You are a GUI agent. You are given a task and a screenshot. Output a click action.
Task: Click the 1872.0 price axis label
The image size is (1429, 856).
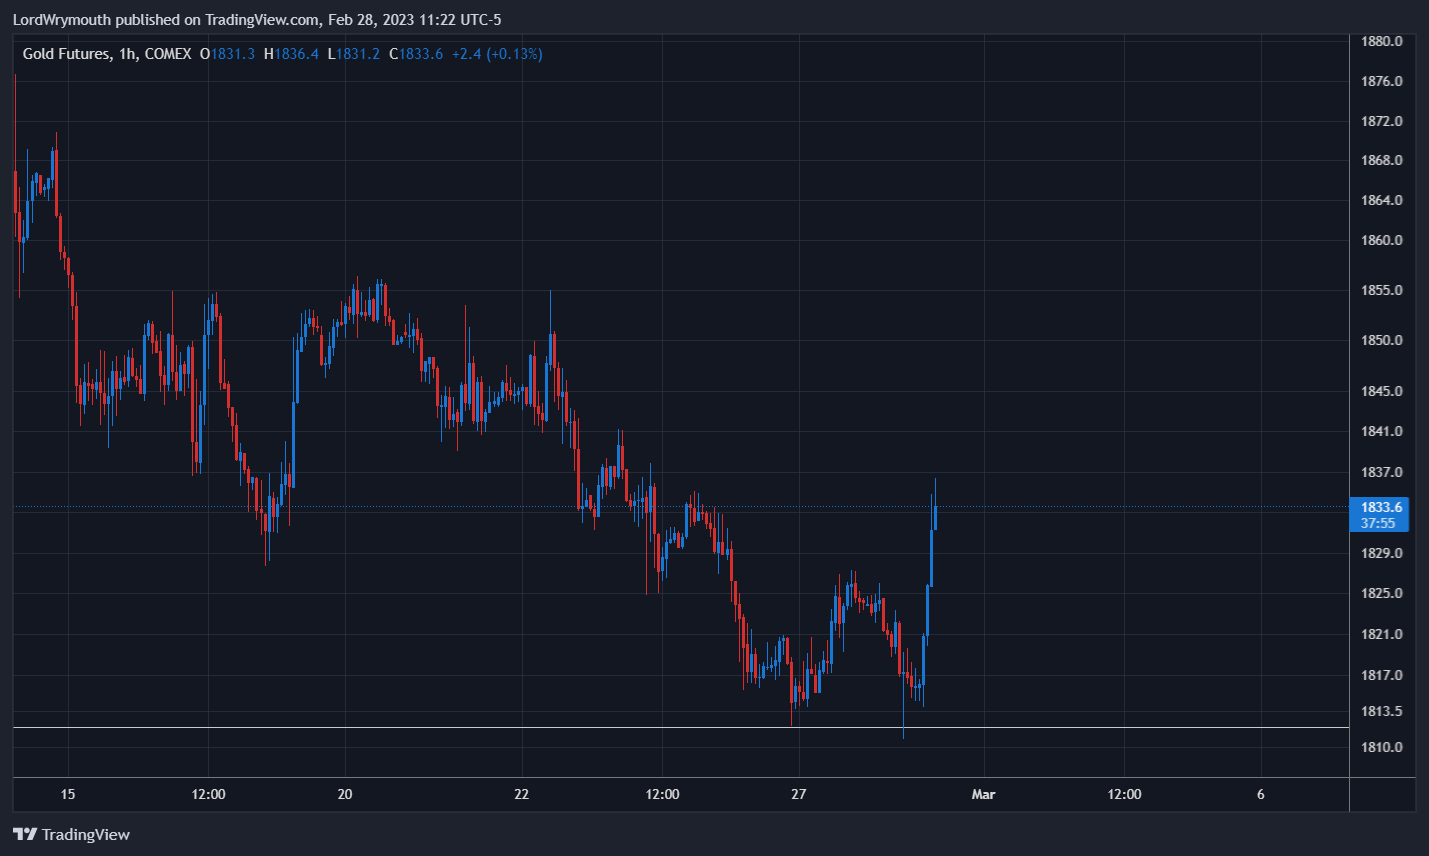point(1382,121)
